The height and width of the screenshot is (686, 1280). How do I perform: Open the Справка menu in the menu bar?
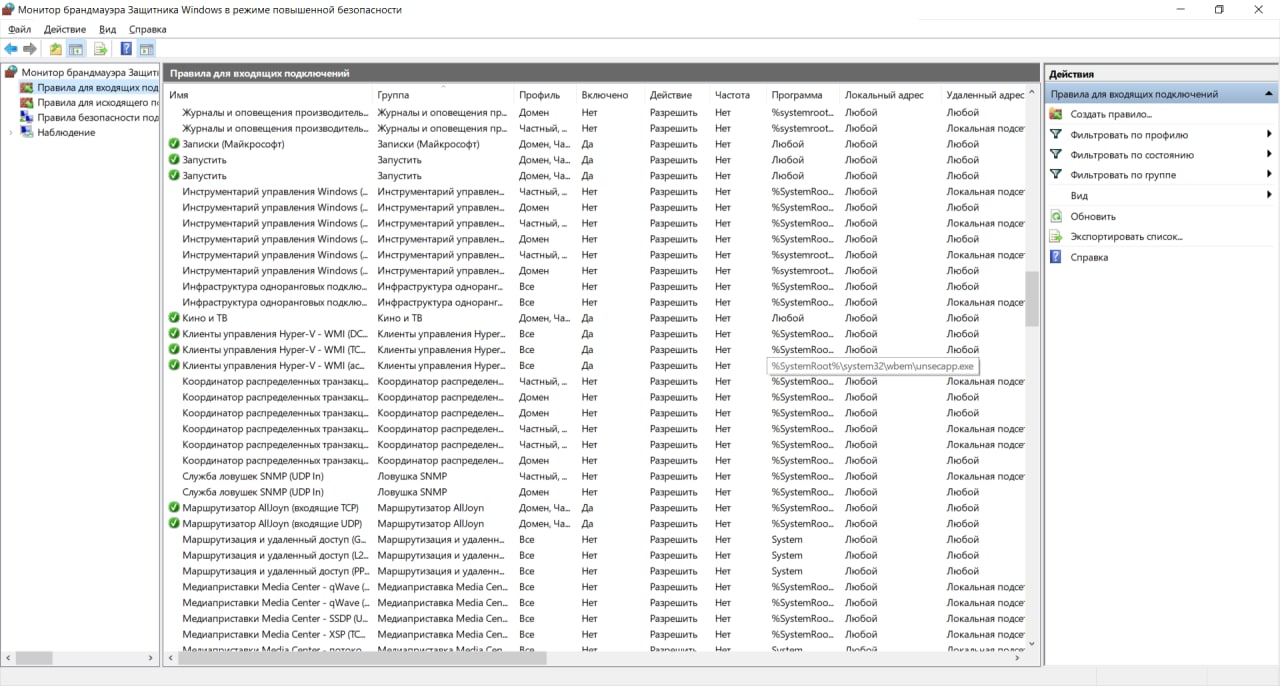[x=148, y=30]
